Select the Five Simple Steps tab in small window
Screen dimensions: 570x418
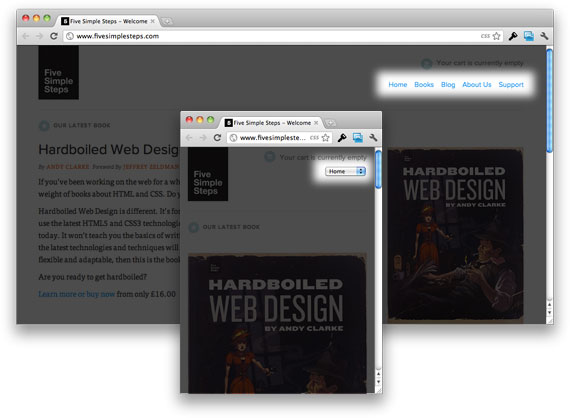click(x=272, y=123)
